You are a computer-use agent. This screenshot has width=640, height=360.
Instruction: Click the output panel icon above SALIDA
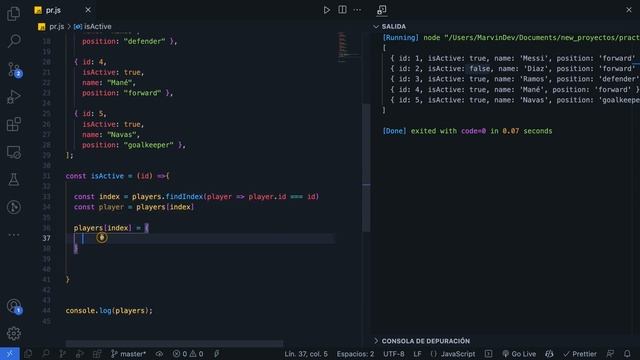click(x=382, y=10)
